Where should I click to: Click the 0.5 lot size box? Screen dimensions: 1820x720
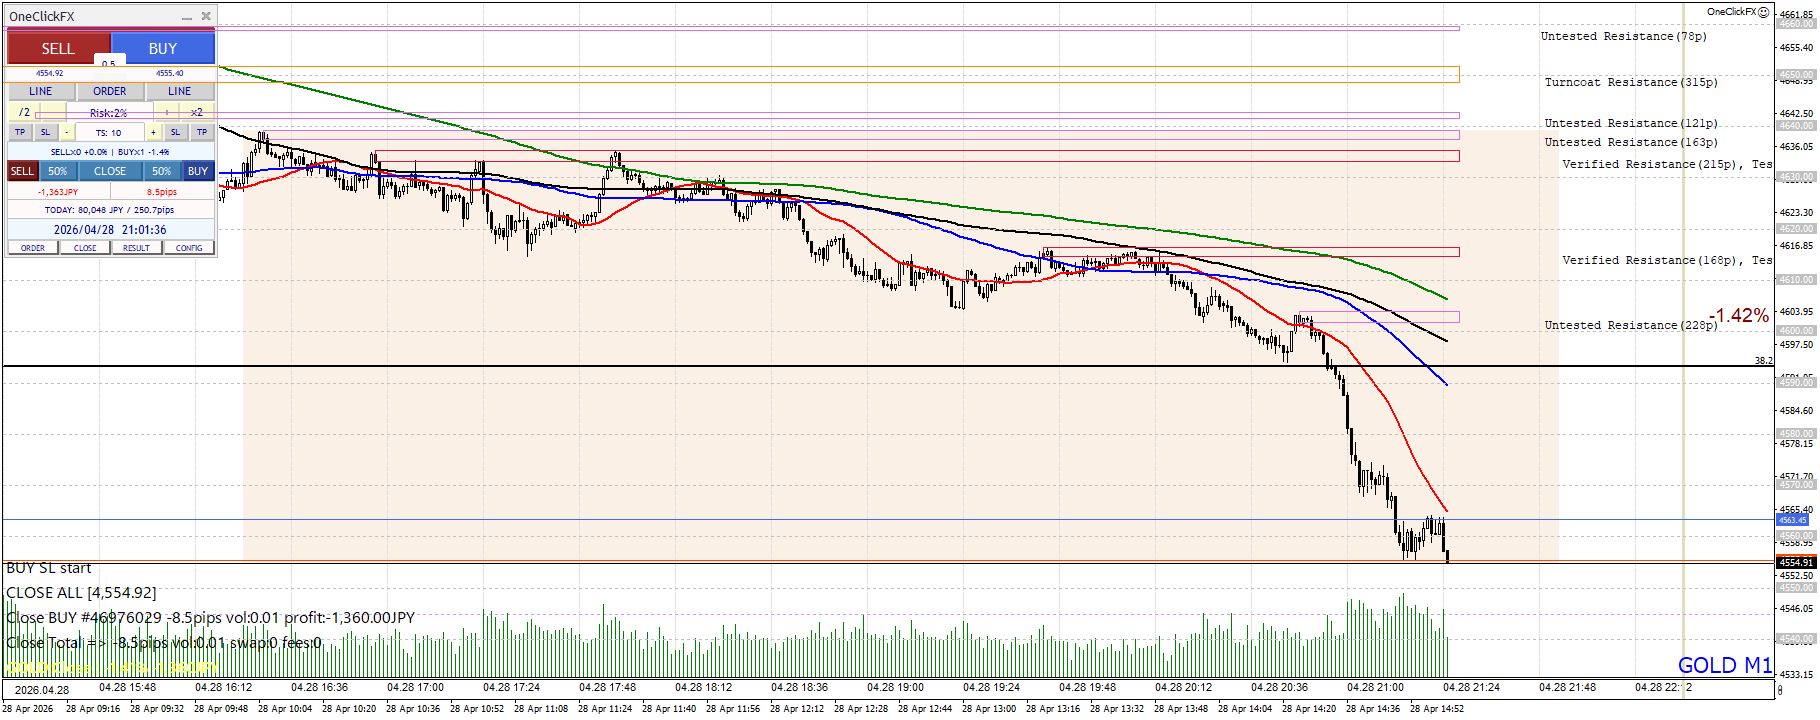click(108, 63)
